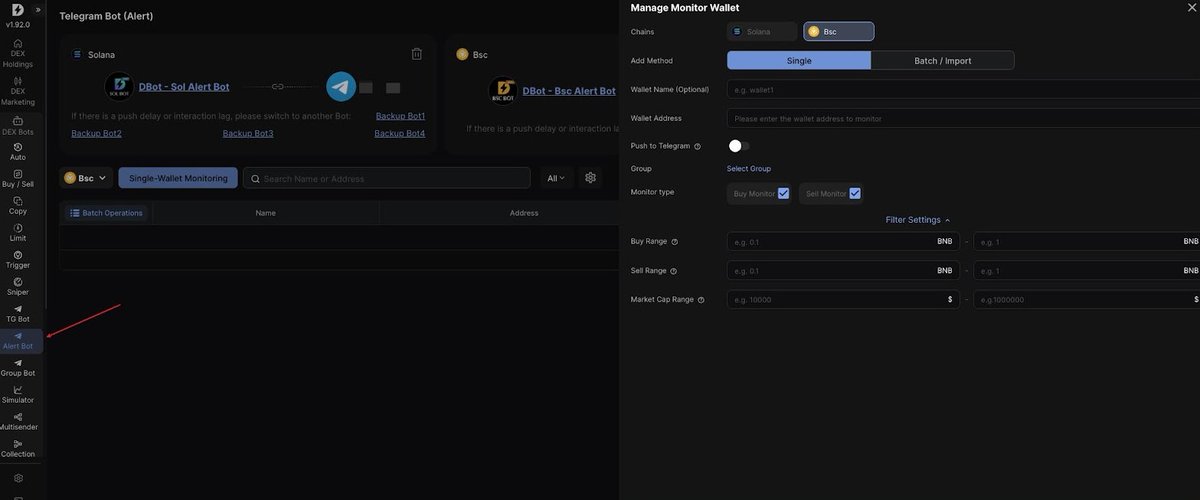Image resolution: width=1200 pixels, height=500 pixels.
Task: Open Backup Bot1 link
Action: (400, 116)
